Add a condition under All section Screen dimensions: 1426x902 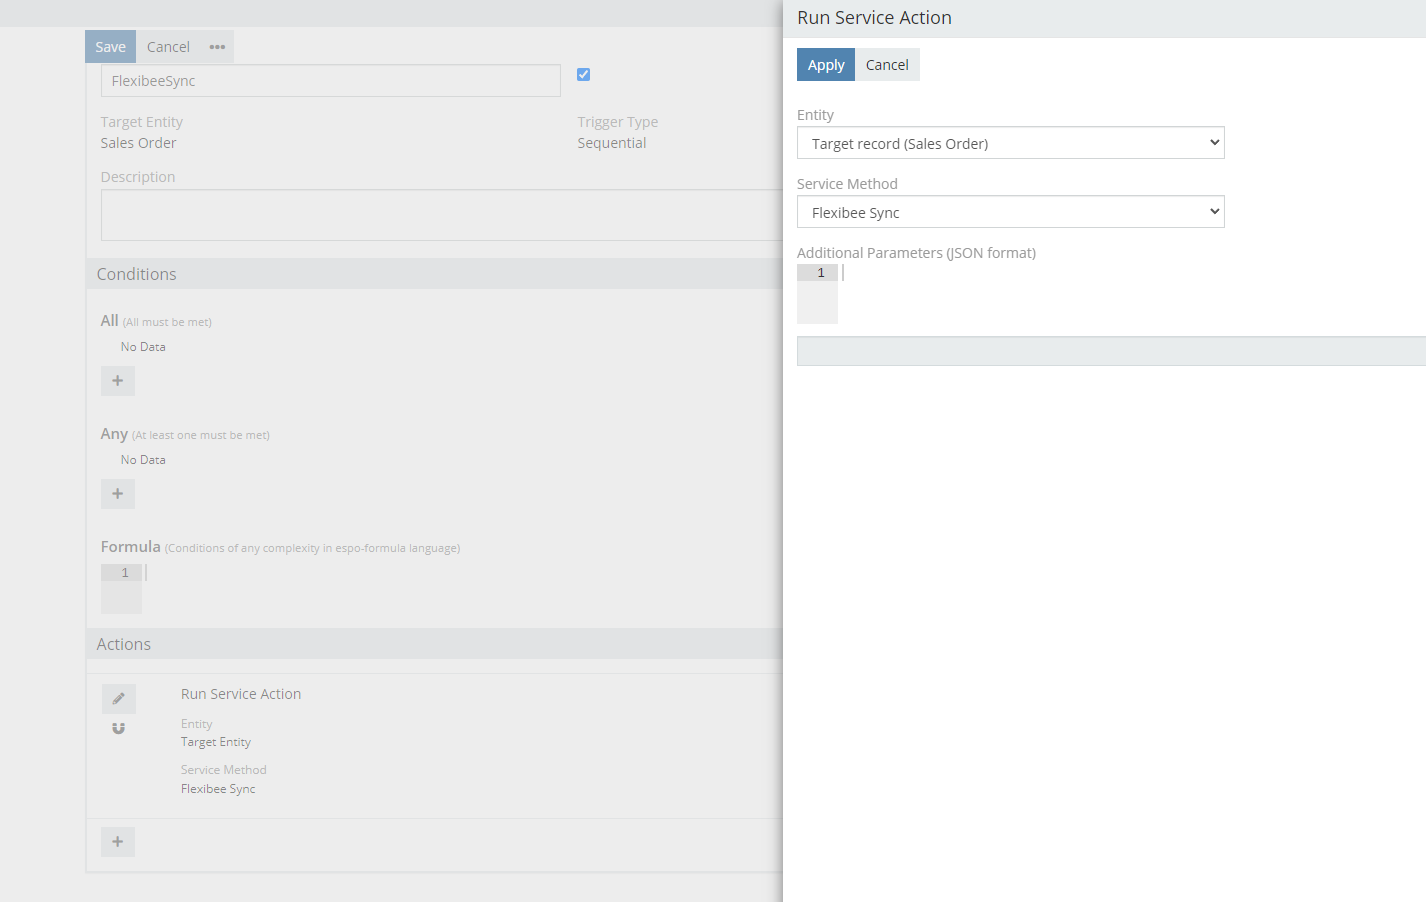(118, 381)
